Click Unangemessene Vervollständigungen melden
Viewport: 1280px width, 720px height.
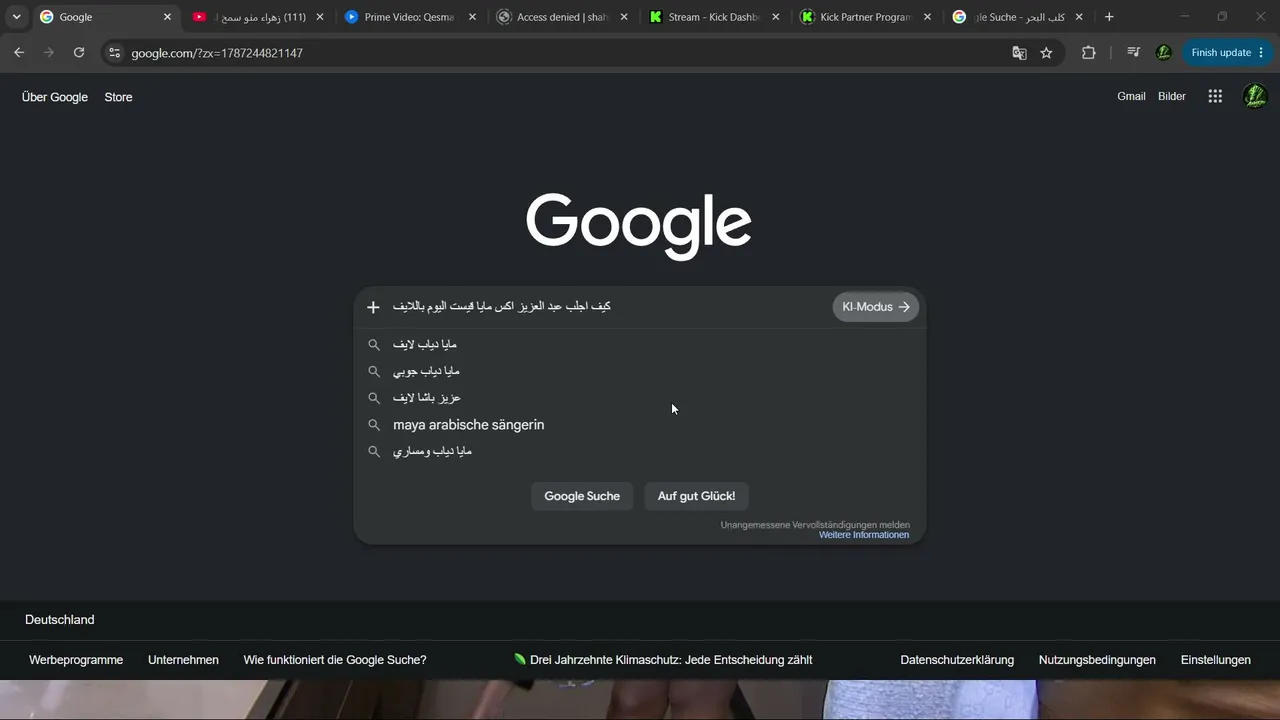tap(815, 524)
